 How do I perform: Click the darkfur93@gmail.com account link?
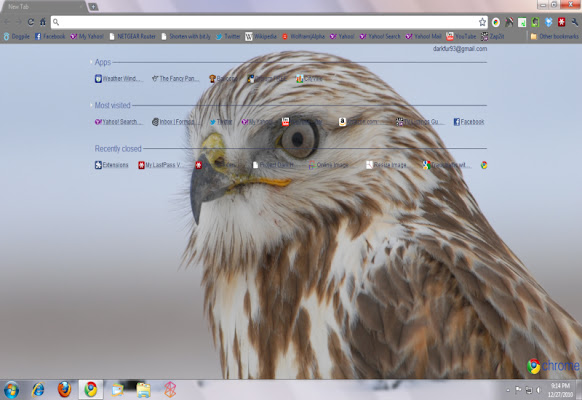pos(460,49)
